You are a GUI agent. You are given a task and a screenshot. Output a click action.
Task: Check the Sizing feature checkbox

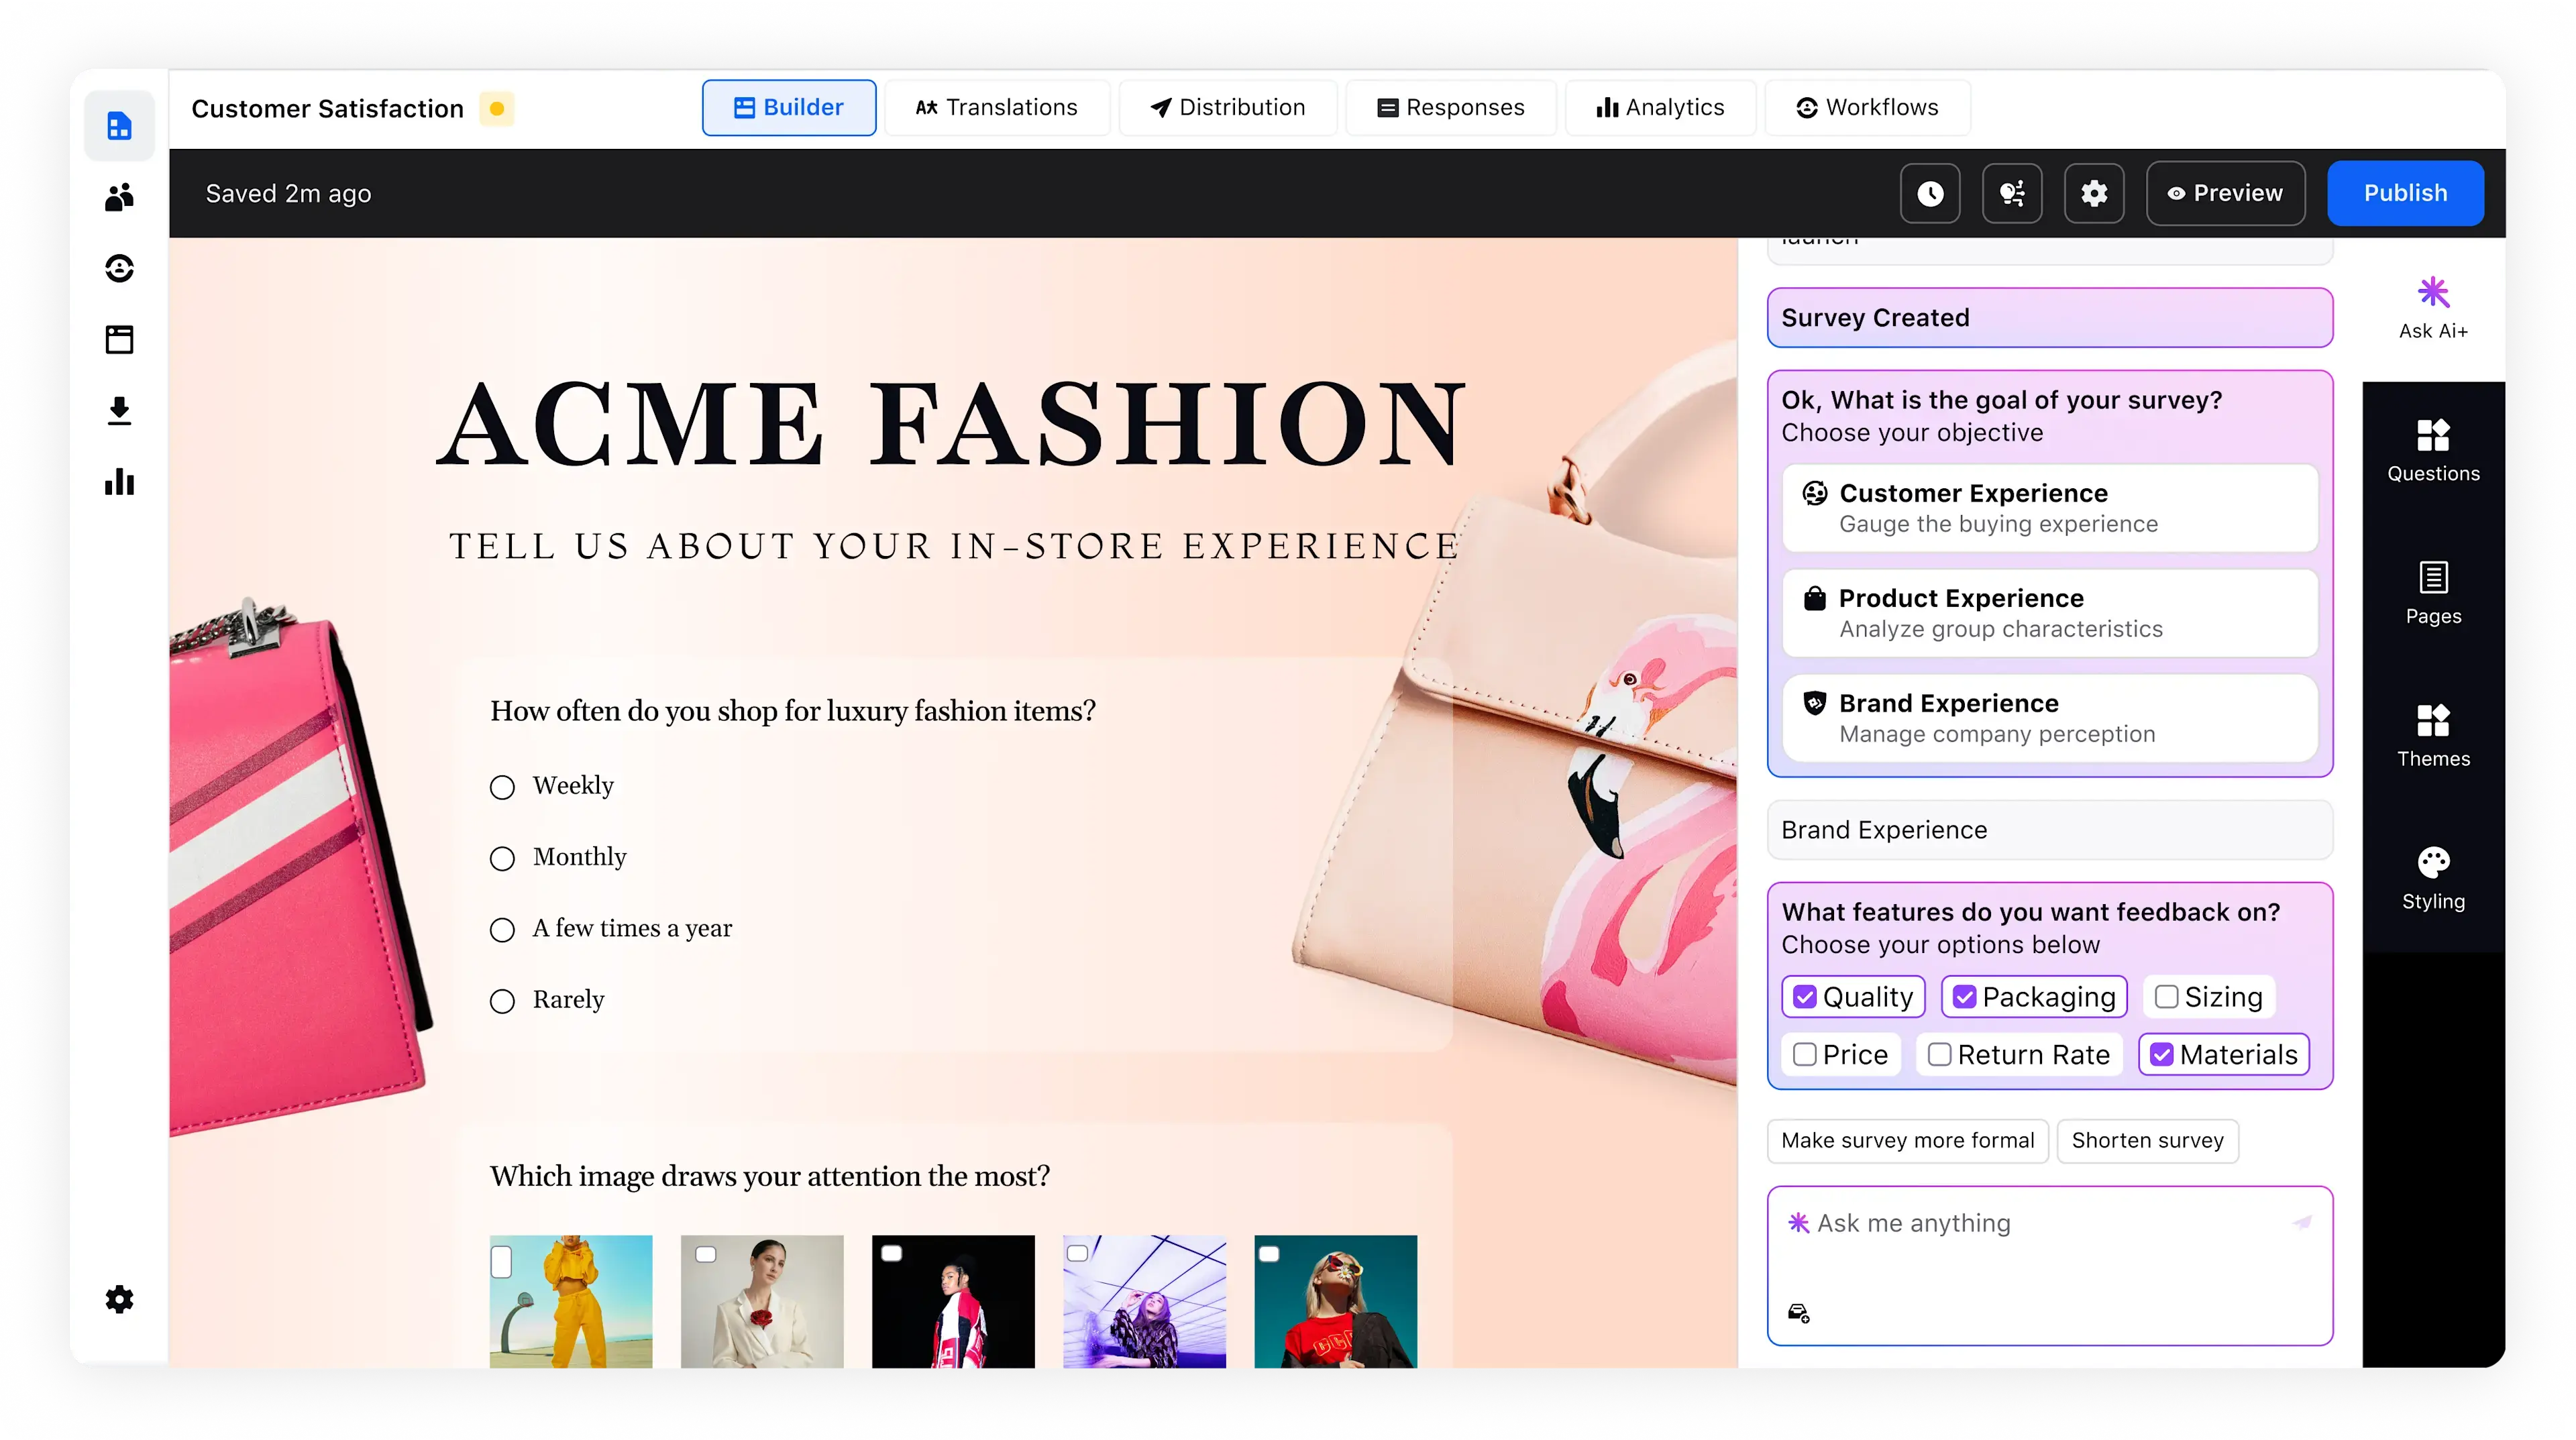[2166, 997]
